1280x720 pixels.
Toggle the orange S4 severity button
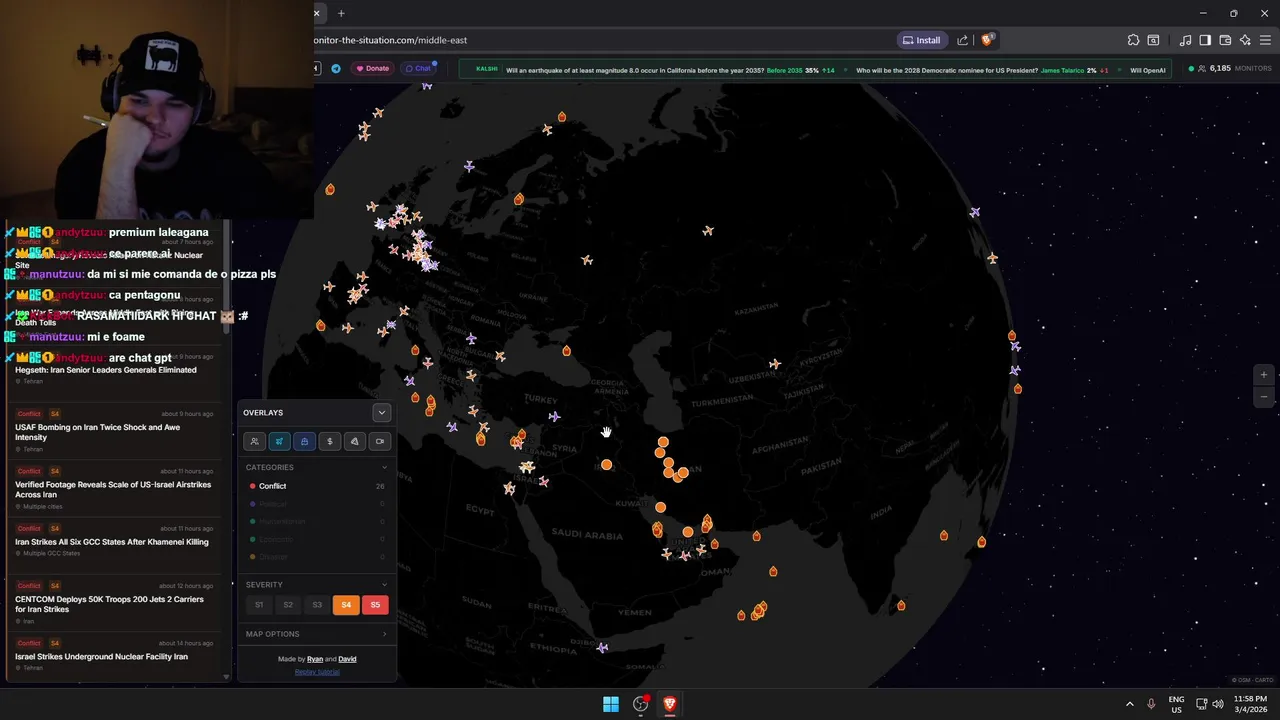pos(346,604)
